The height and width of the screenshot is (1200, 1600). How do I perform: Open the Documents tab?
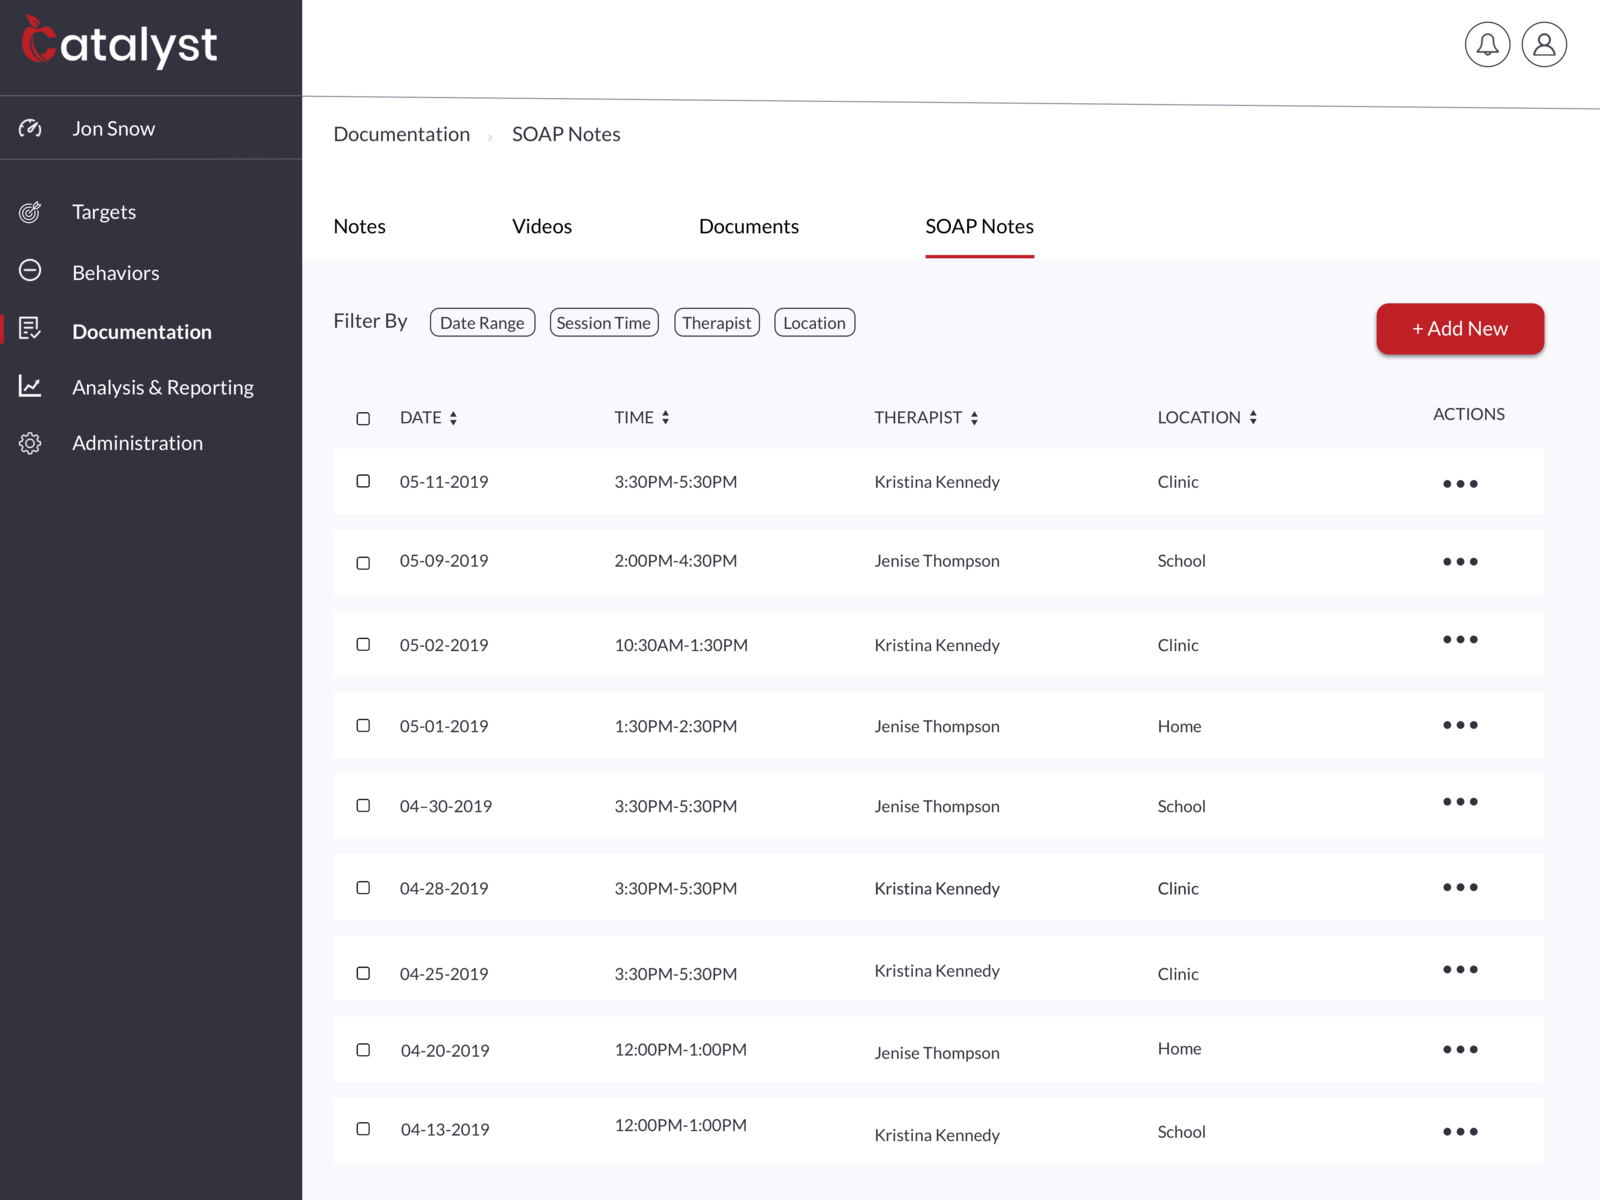pos(748,226)
